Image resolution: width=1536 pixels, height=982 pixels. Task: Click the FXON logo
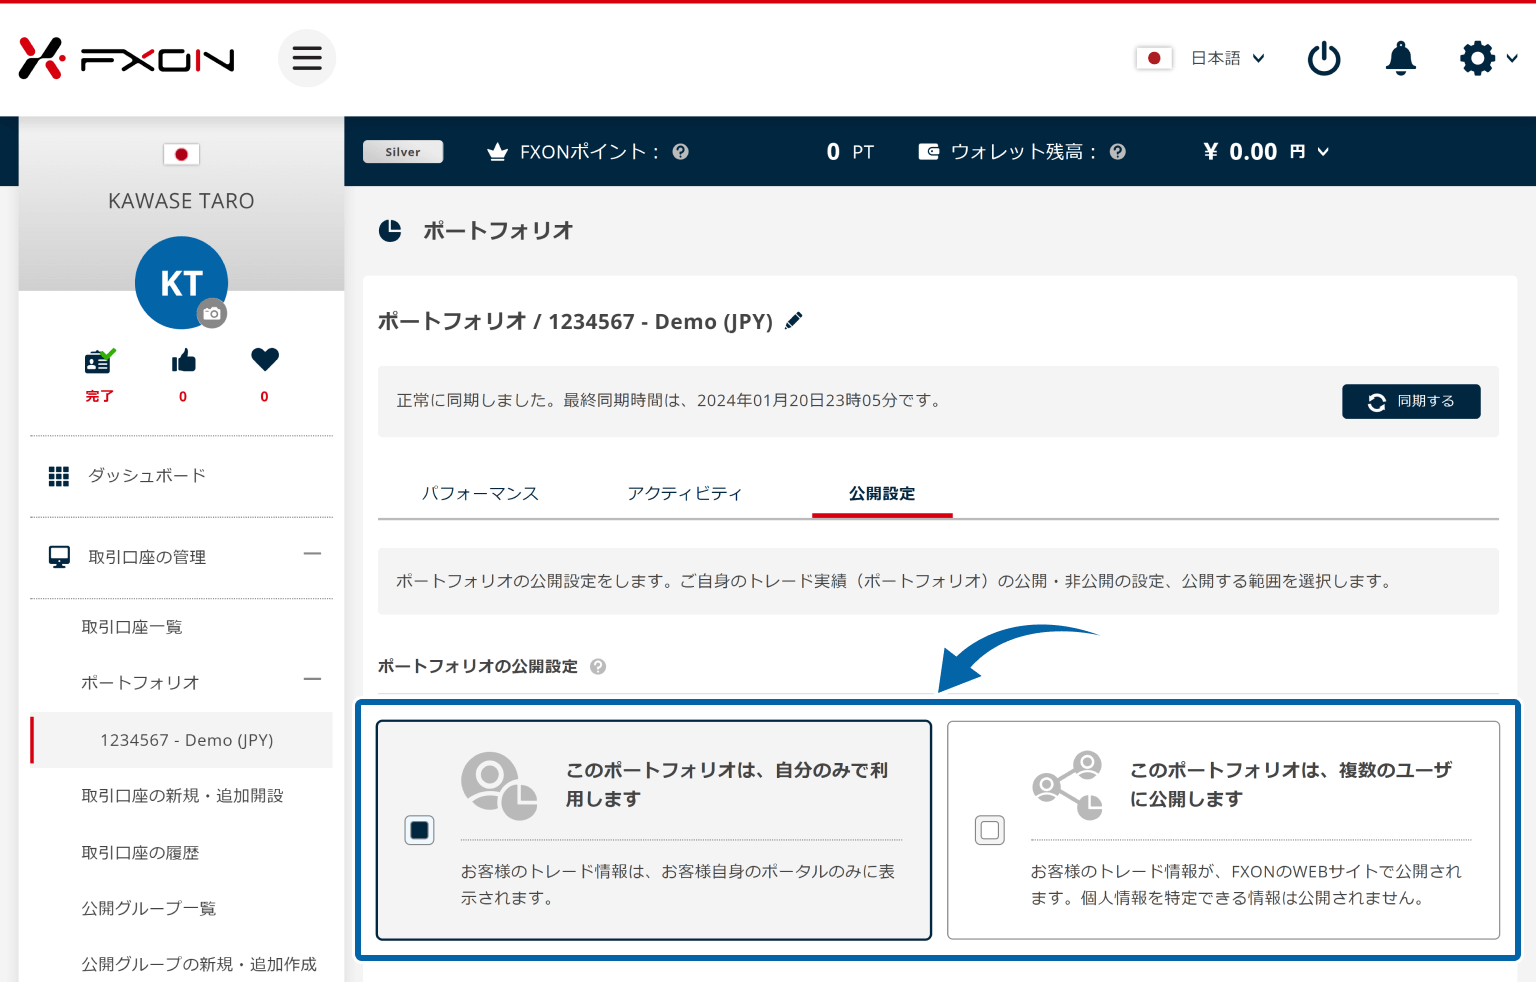tap(127, 59)
